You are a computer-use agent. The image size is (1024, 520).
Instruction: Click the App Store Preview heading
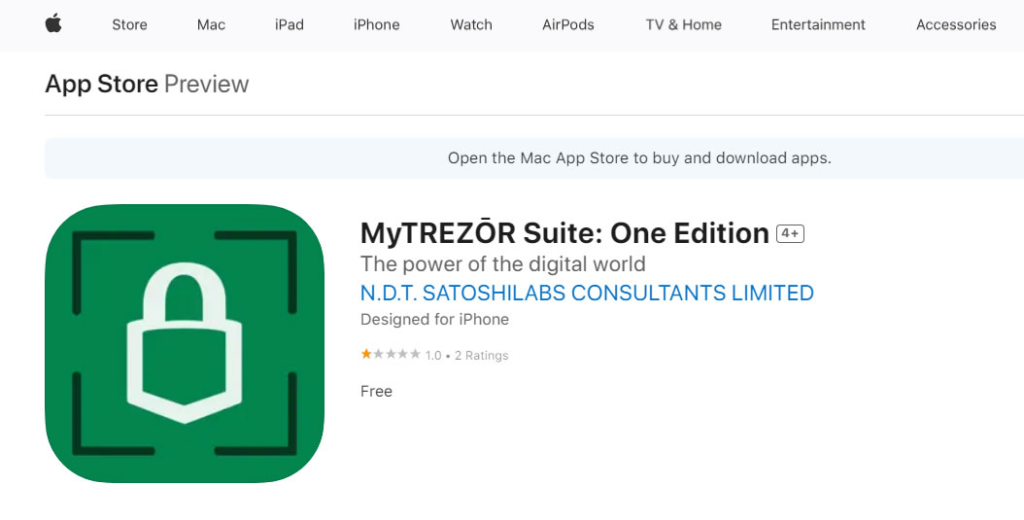tap(147, 84)
